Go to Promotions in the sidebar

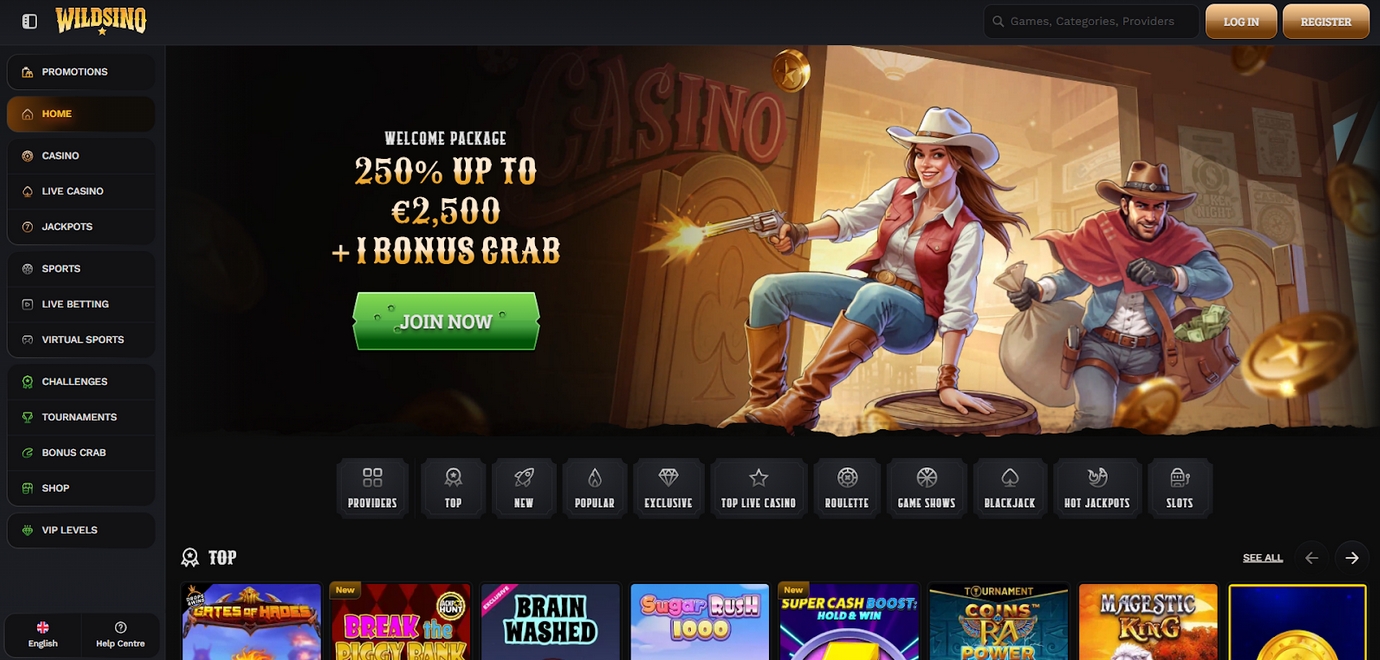click(x=81, y=72)
